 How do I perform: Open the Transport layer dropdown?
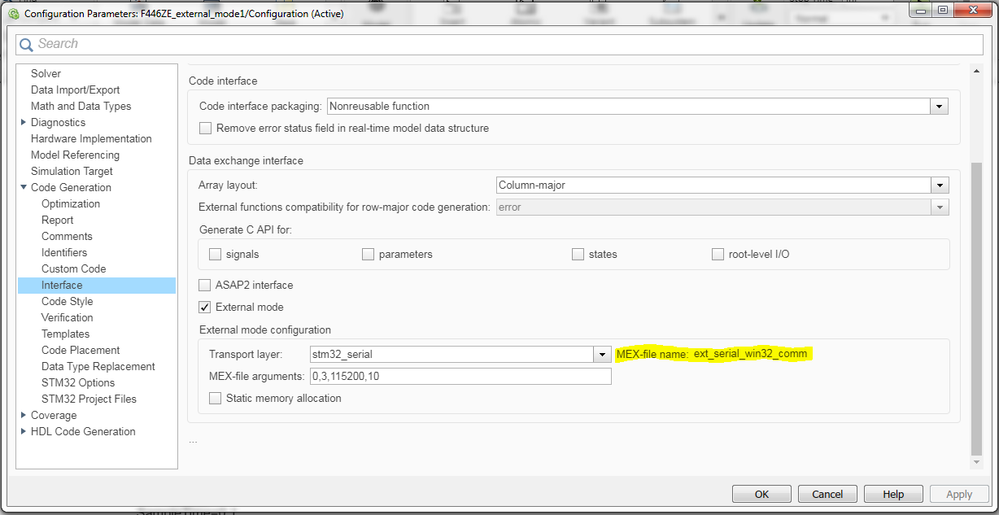pyautogui.click(x=602, y=354)
